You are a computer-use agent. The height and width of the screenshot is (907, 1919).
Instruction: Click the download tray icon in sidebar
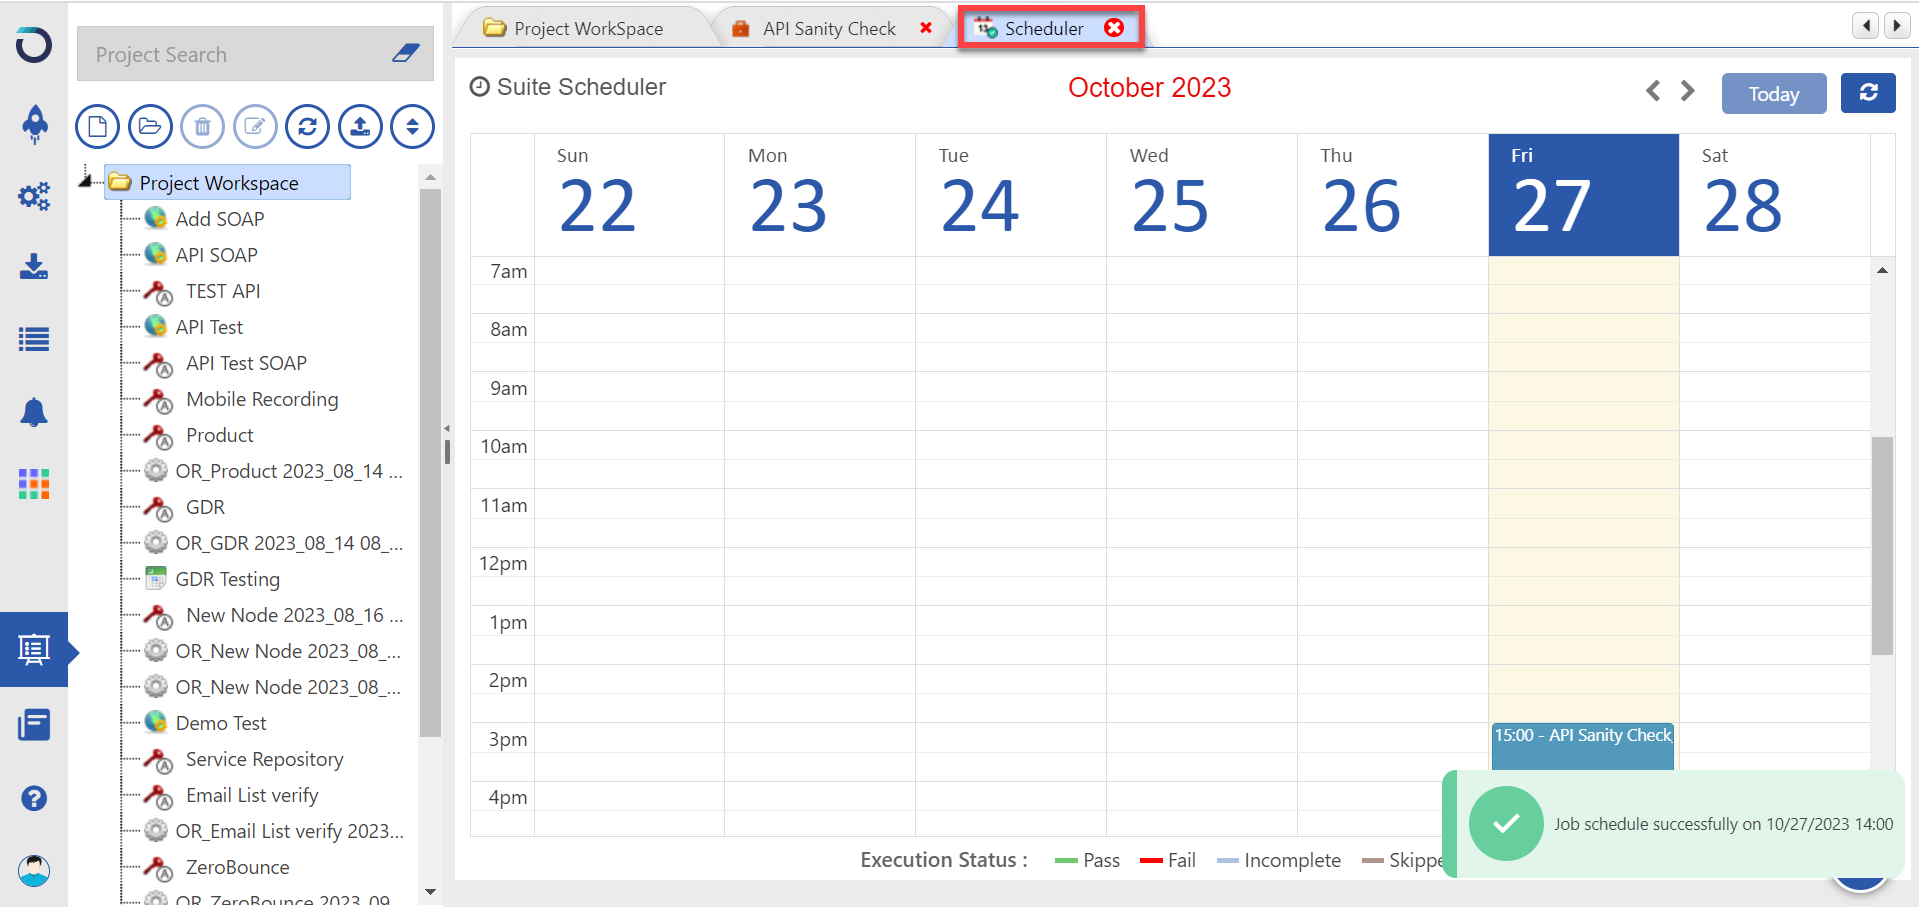tap(34, 266)
